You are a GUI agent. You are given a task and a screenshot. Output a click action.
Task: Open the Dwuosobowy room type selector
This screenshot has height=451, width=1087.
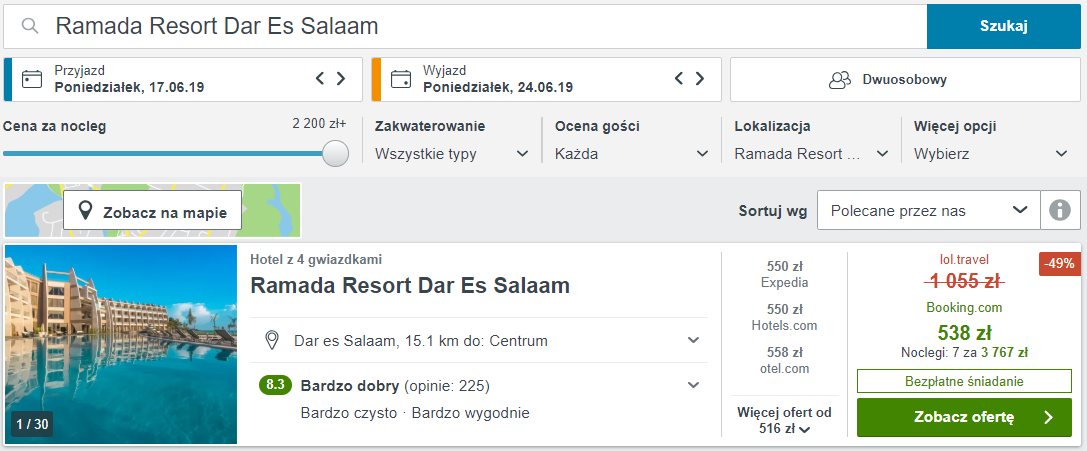coord(905,80)
